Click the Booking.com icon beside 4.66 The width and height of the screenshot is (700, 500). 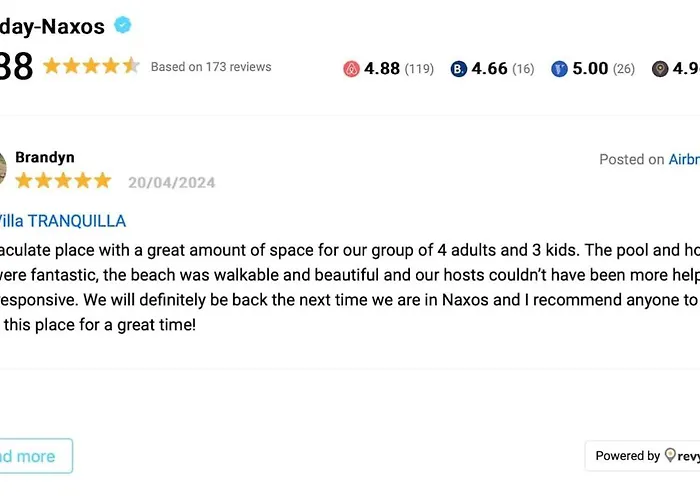[458, 69]
